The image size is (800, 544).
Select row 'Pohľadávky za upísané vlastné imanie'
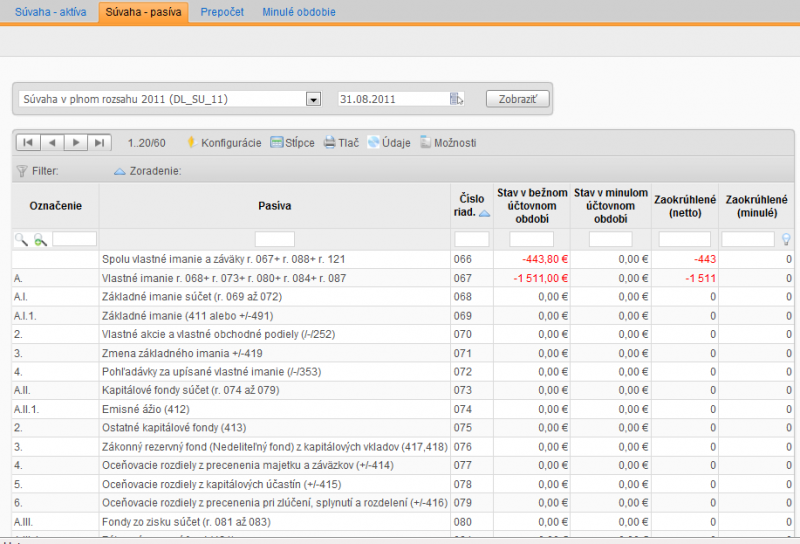tap(403, 372)
